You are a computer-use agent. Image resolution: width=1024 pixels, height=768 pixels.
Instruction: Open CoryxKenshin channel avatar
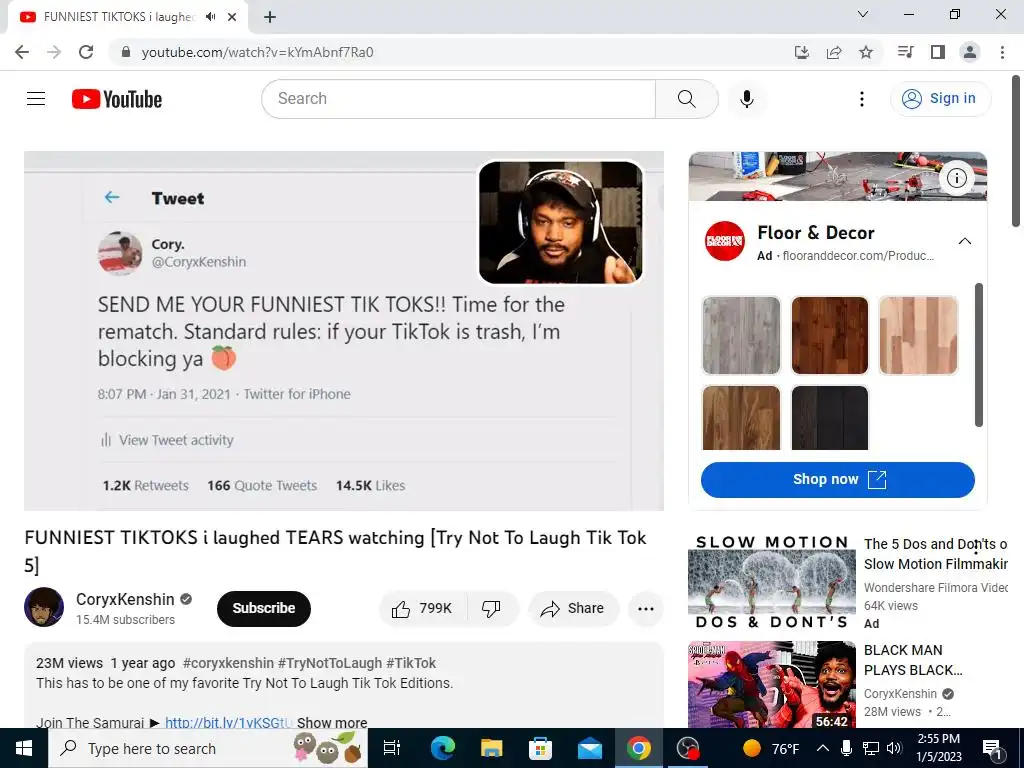click(44, 607)
